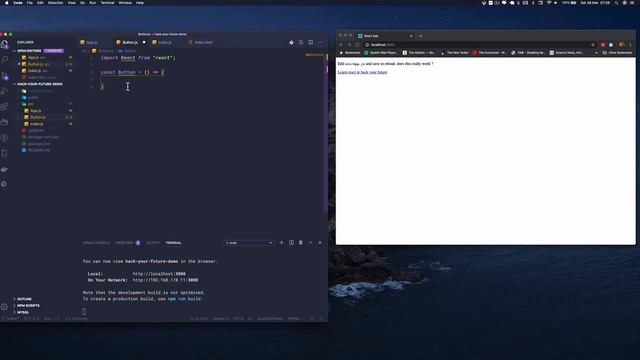Screen dimensions: 640x360
Task: Open a new browser tab with the plus
Action: (x=420, y=36)
